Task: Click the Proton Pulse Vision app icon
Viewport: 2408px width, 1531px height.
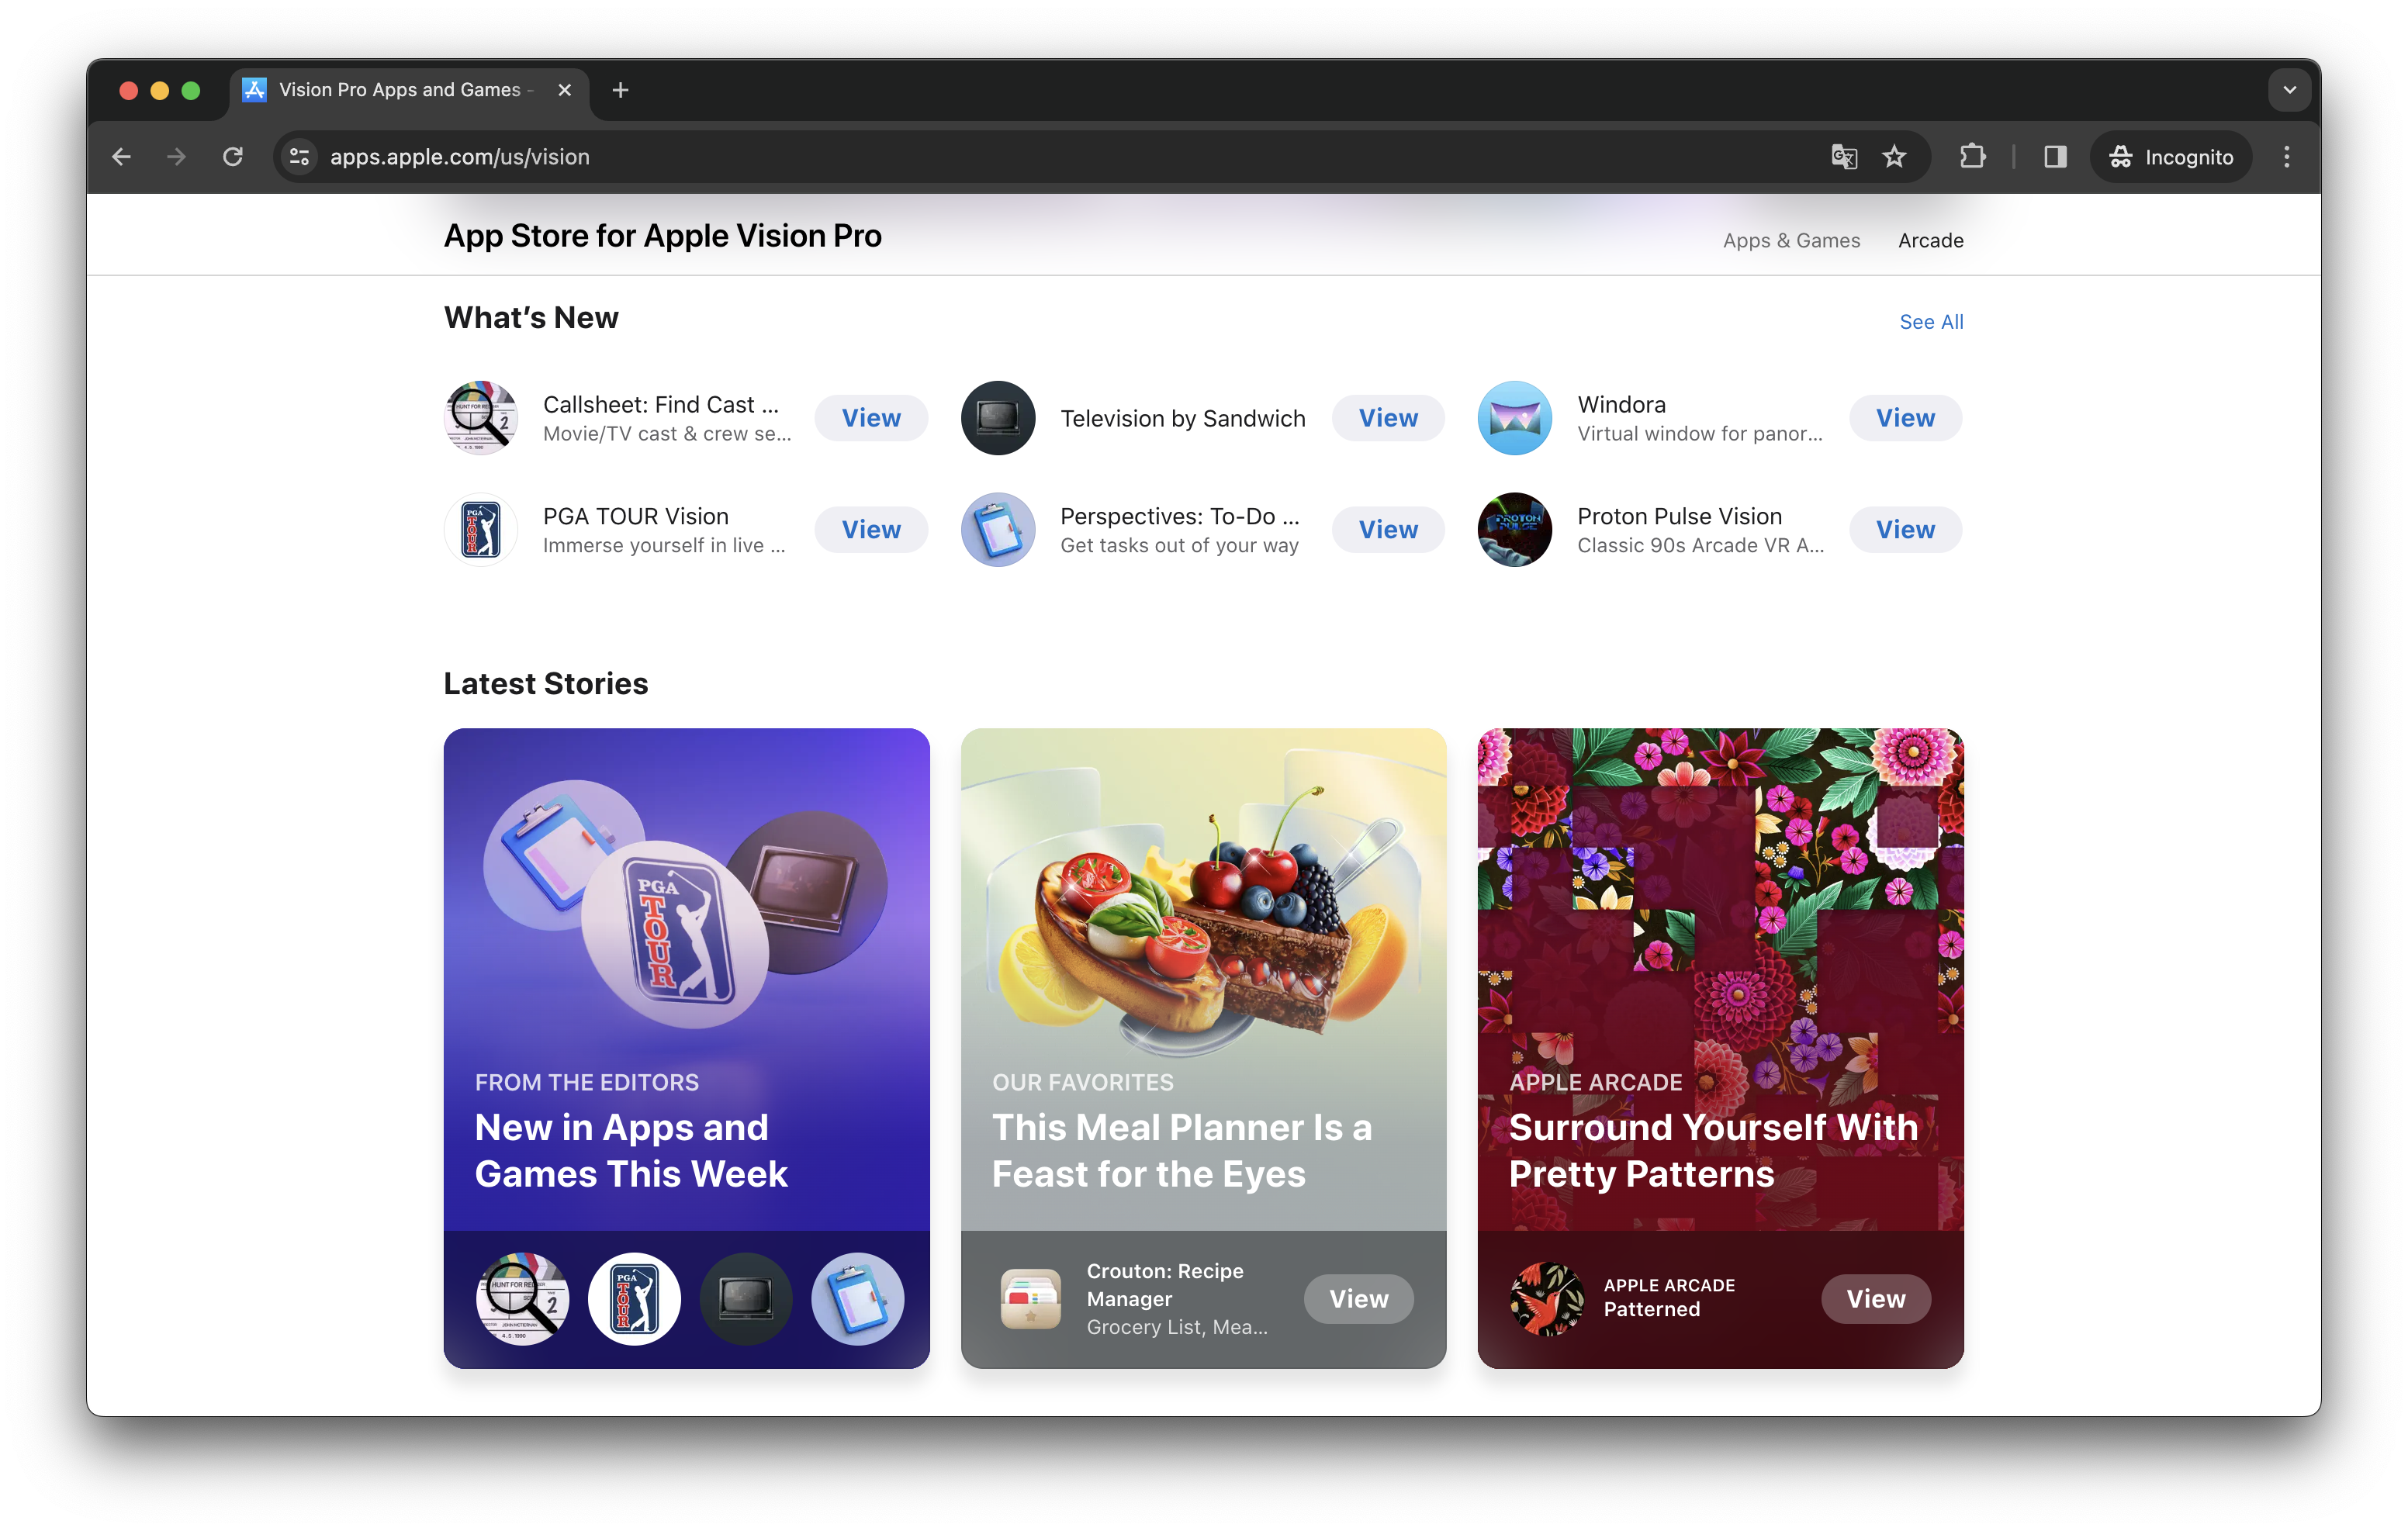Action: (1514, 530)
